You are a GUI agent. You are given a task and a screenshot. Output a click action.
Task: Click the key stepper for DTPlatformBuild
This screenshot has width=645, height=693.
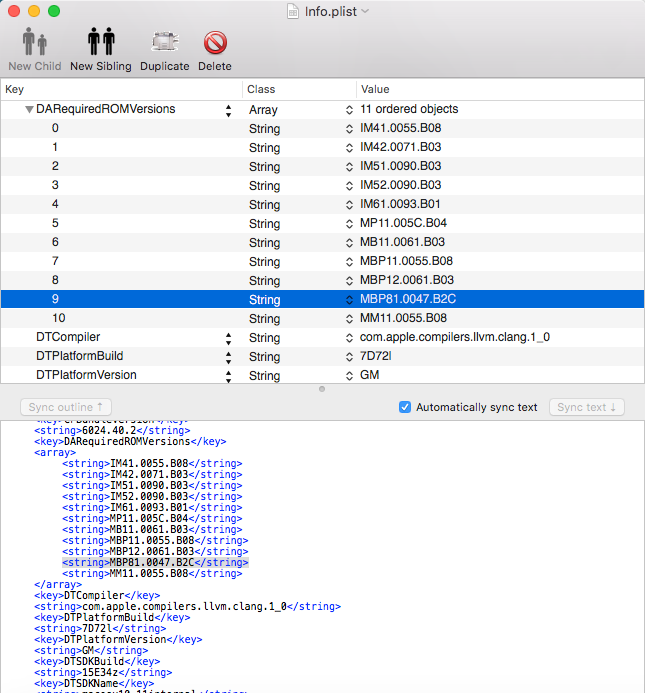(228, 358)
